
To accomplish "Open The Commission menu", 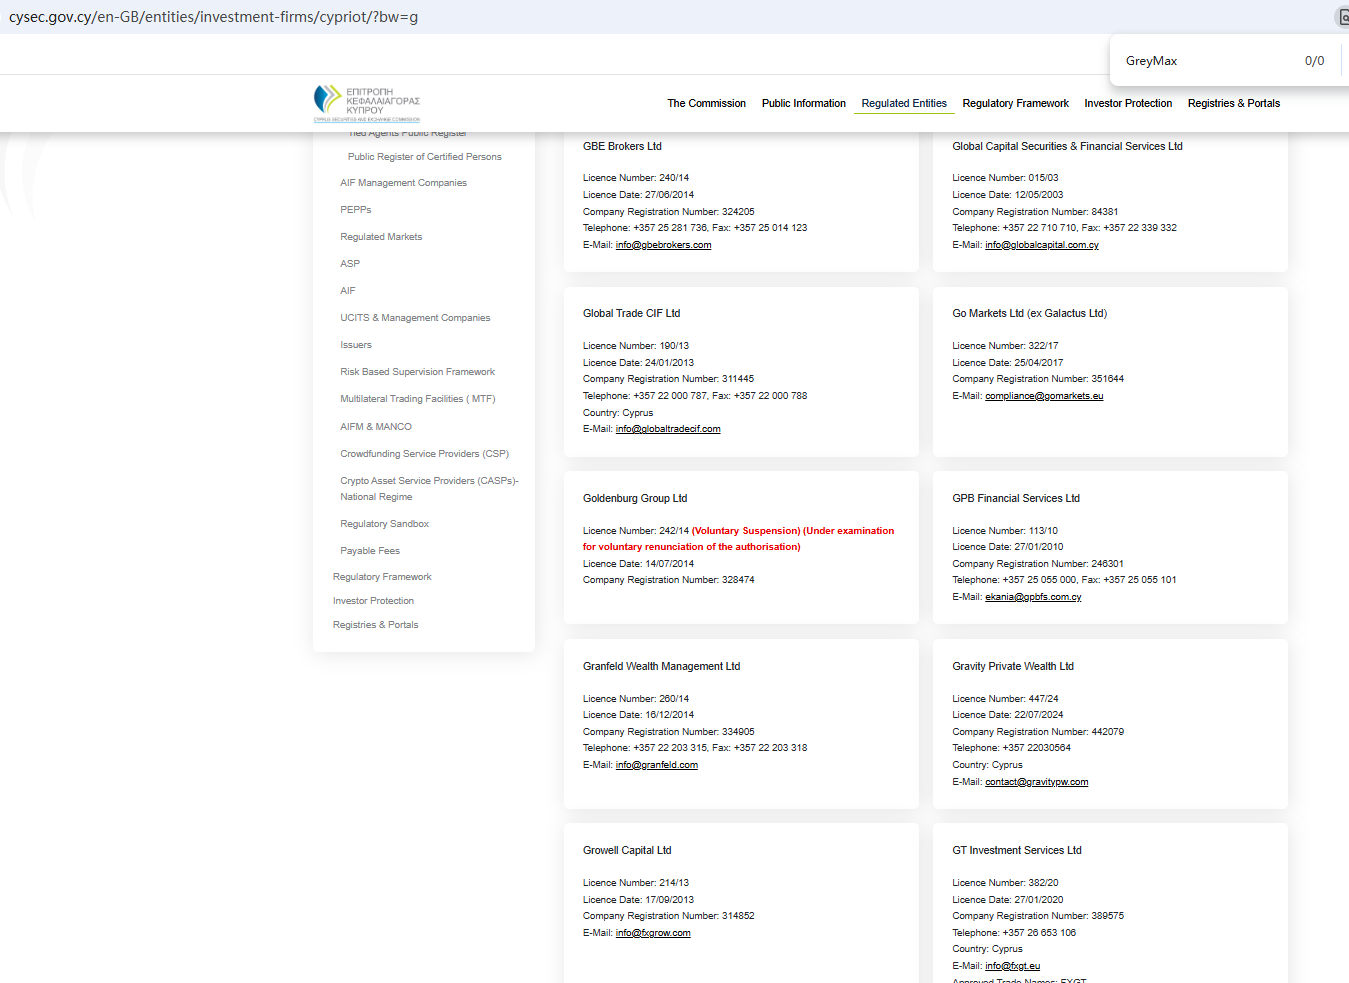I will (x=706, y=104).
